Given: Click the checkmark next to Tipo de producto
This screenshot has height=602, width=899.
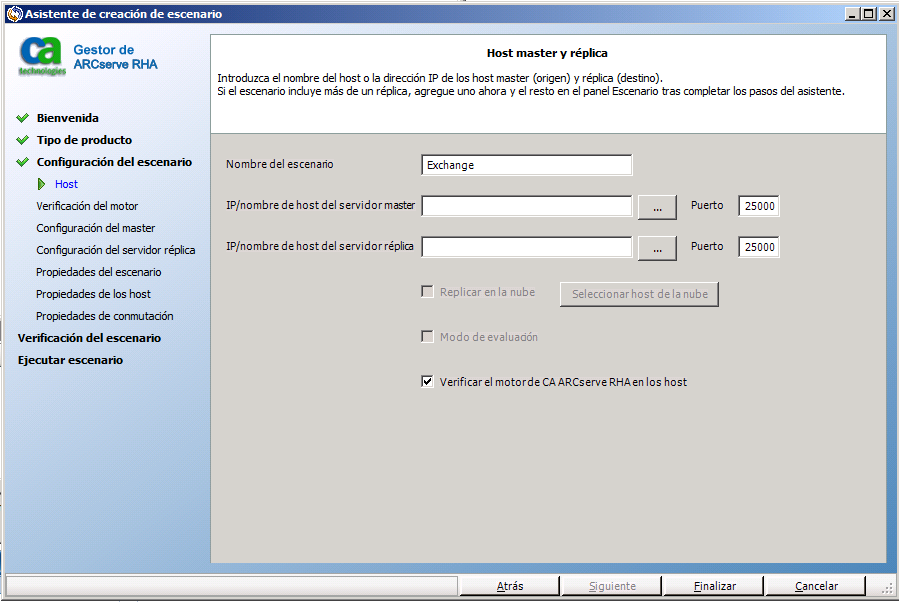Looking at the screenshot, I should 22,140.
